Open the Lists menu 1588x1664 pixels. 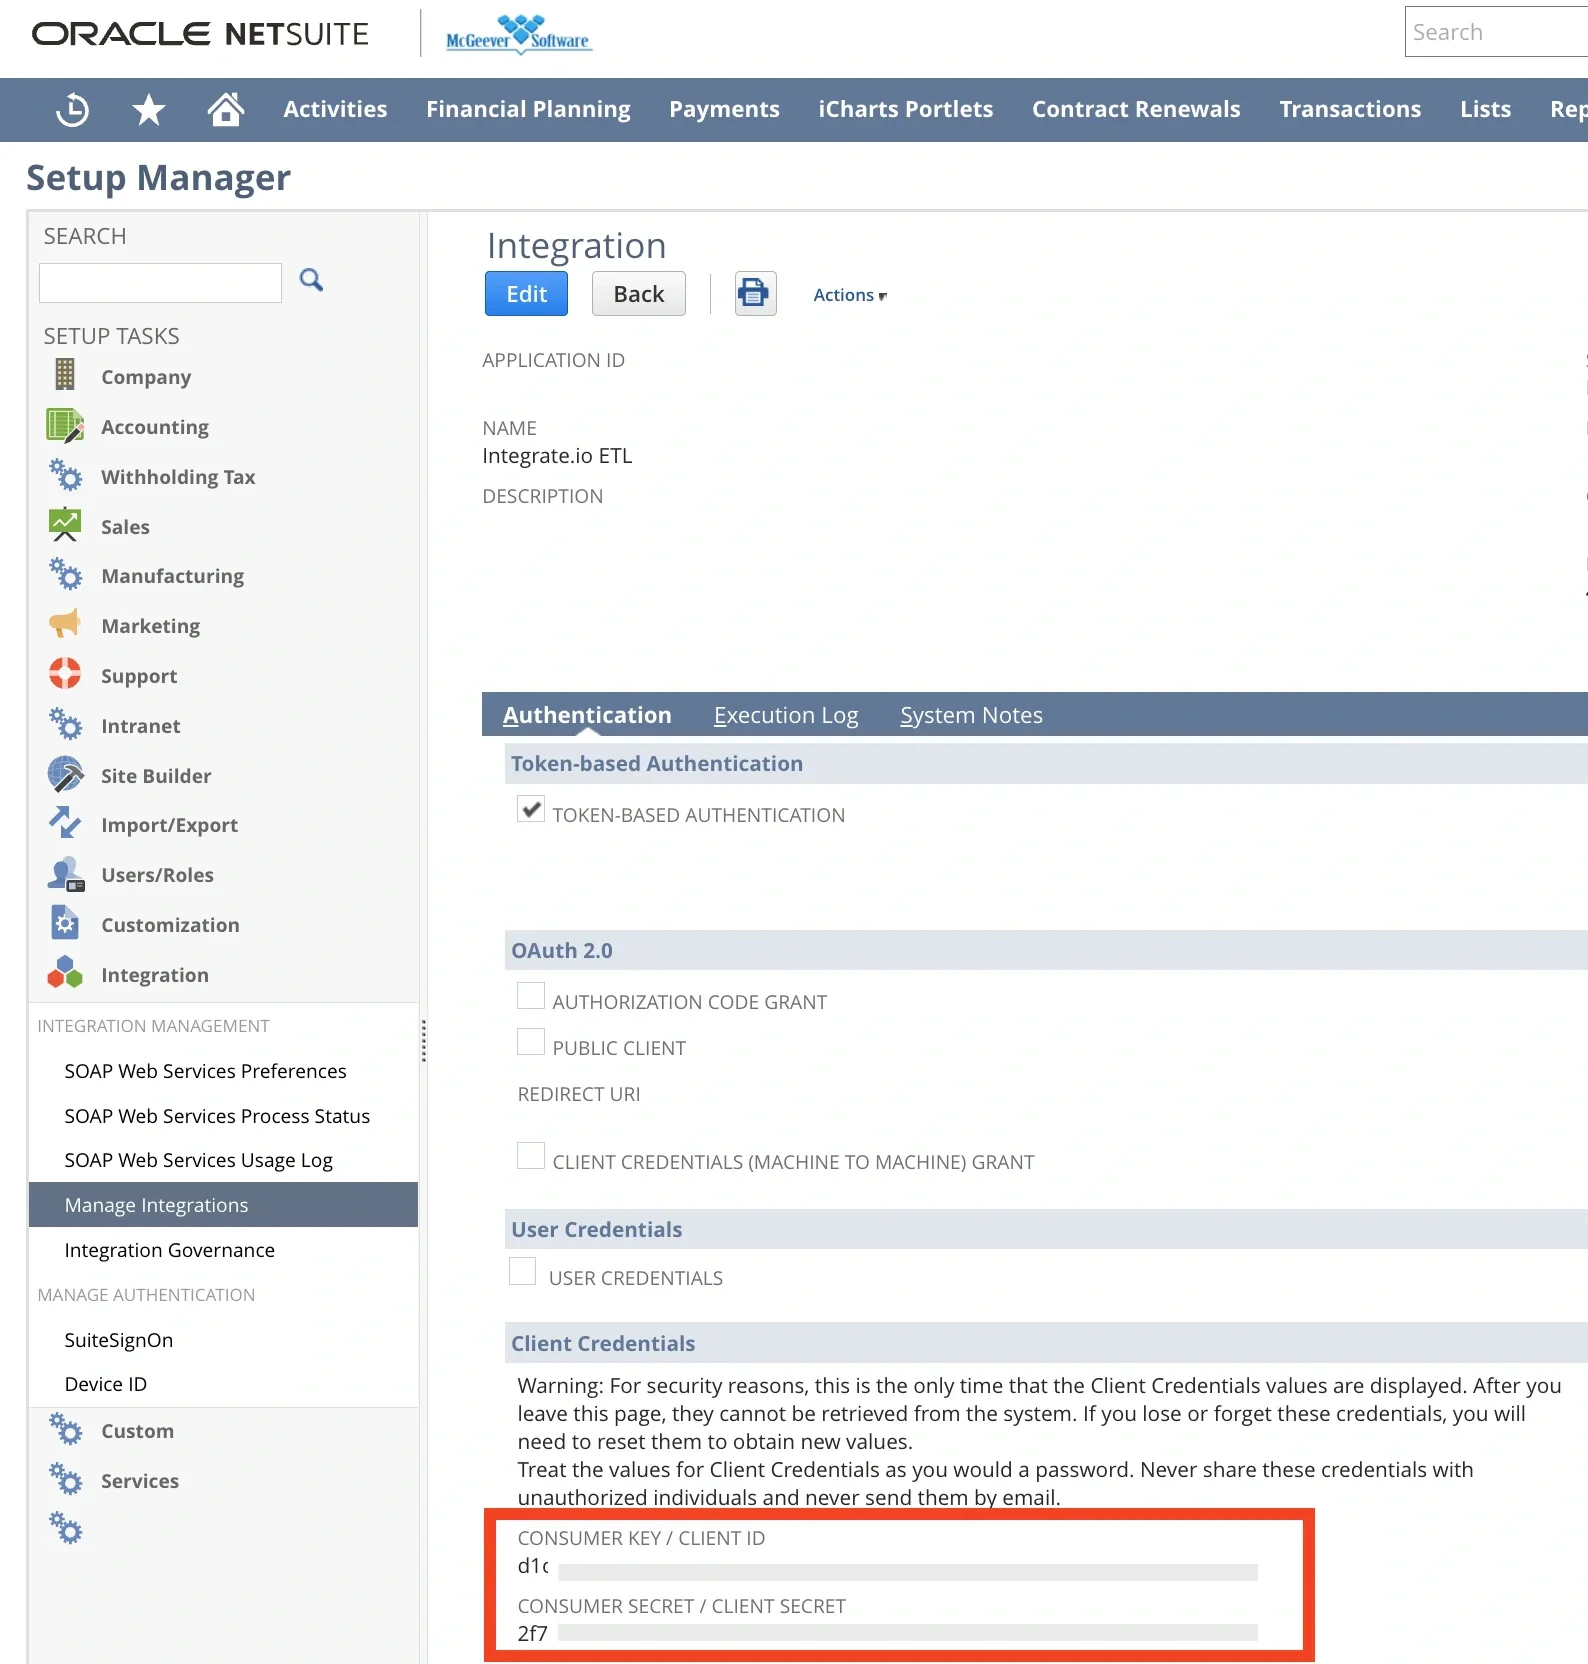1485,109
